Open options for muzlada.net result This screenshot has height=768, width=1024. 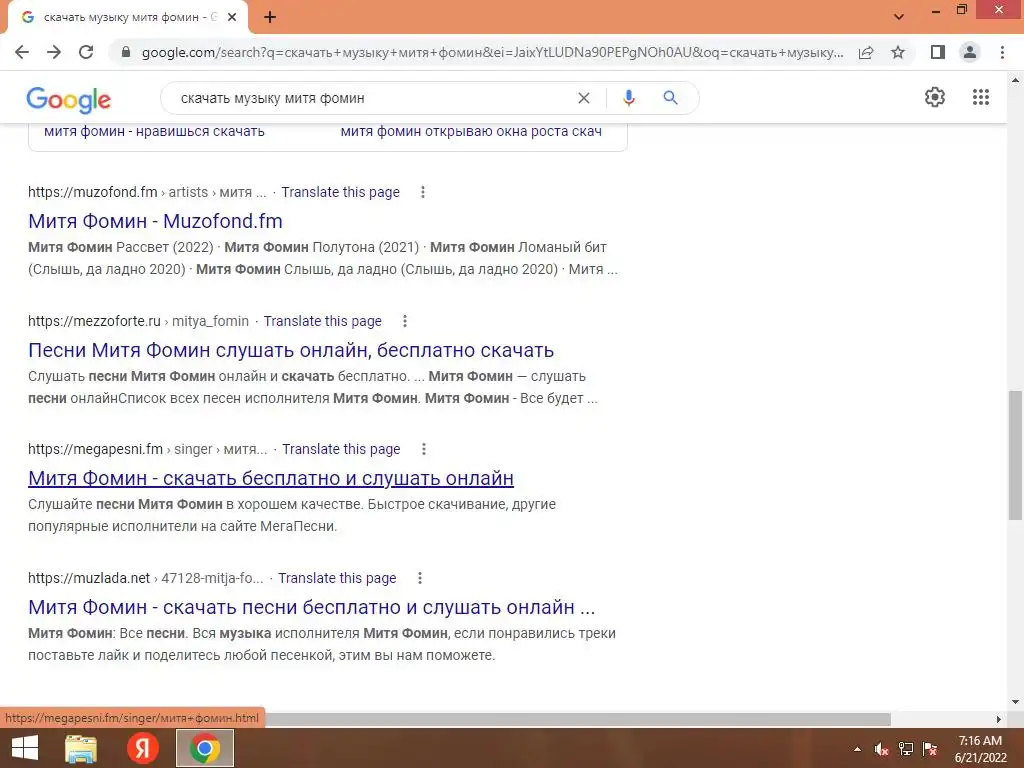coord(420,578)
